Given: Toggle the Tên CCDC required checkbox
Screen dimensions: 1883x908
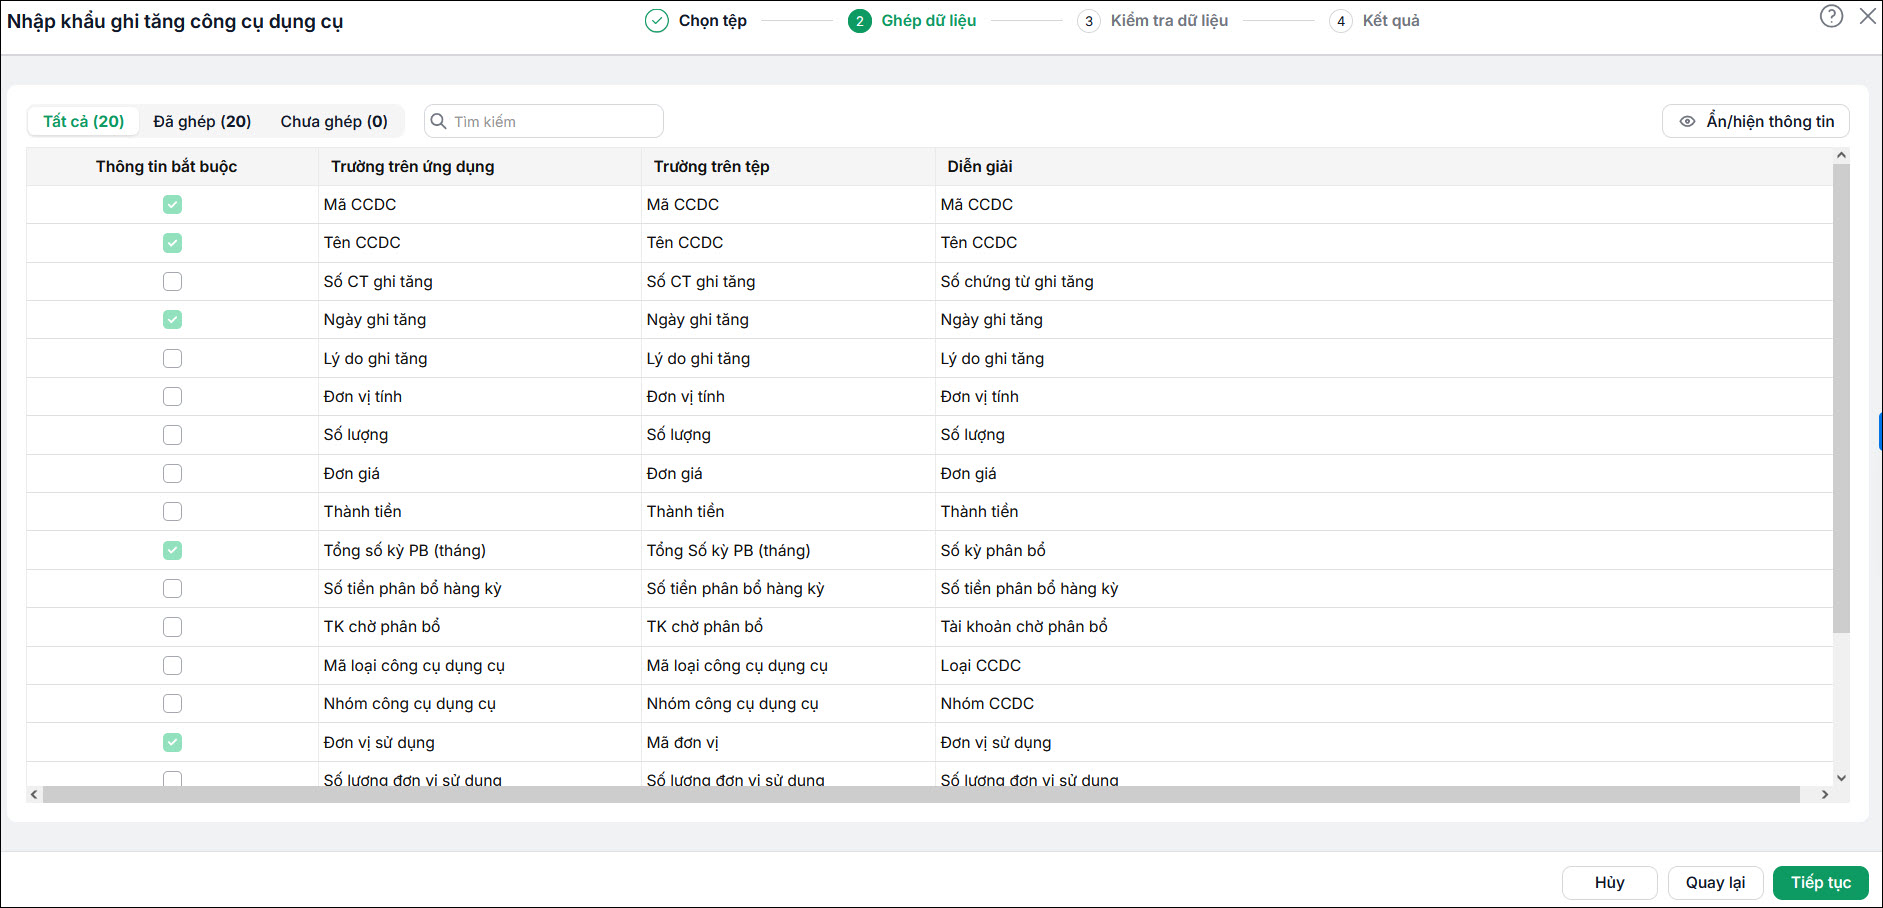Looking at the screenshot, I should [x=172, y=242].
